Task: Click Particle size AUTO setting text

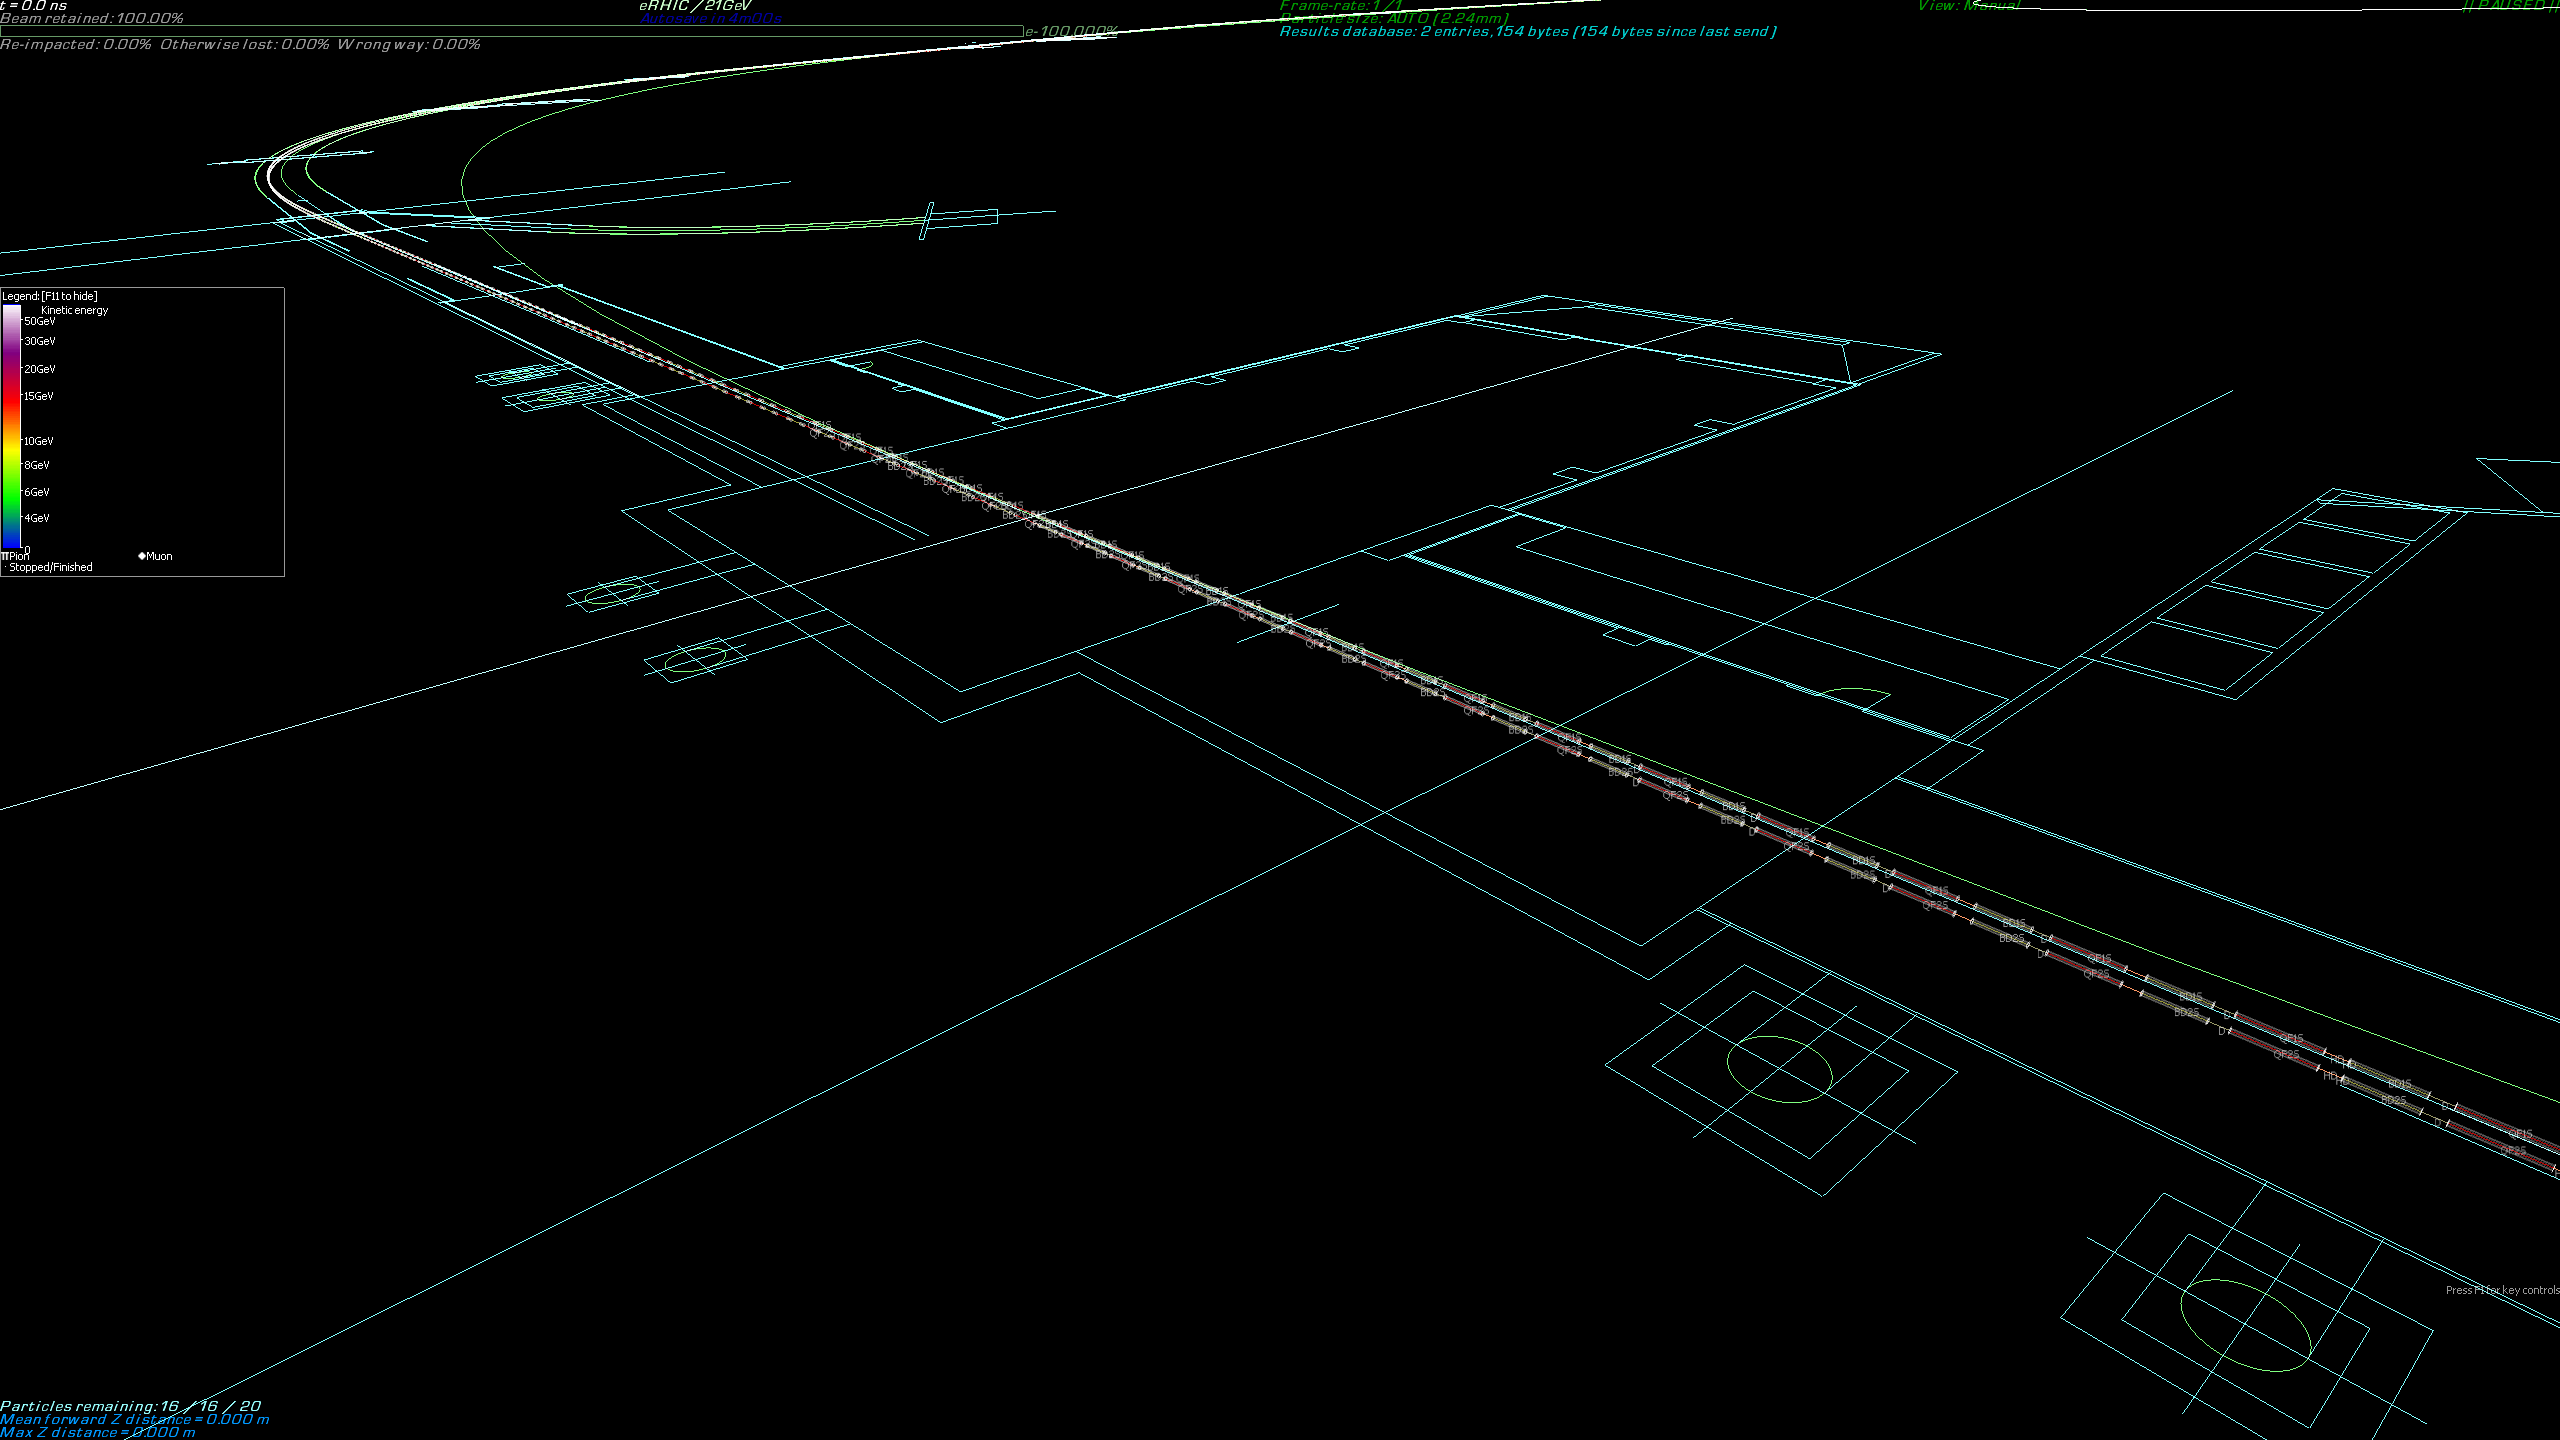Action: click(1394, 18)
